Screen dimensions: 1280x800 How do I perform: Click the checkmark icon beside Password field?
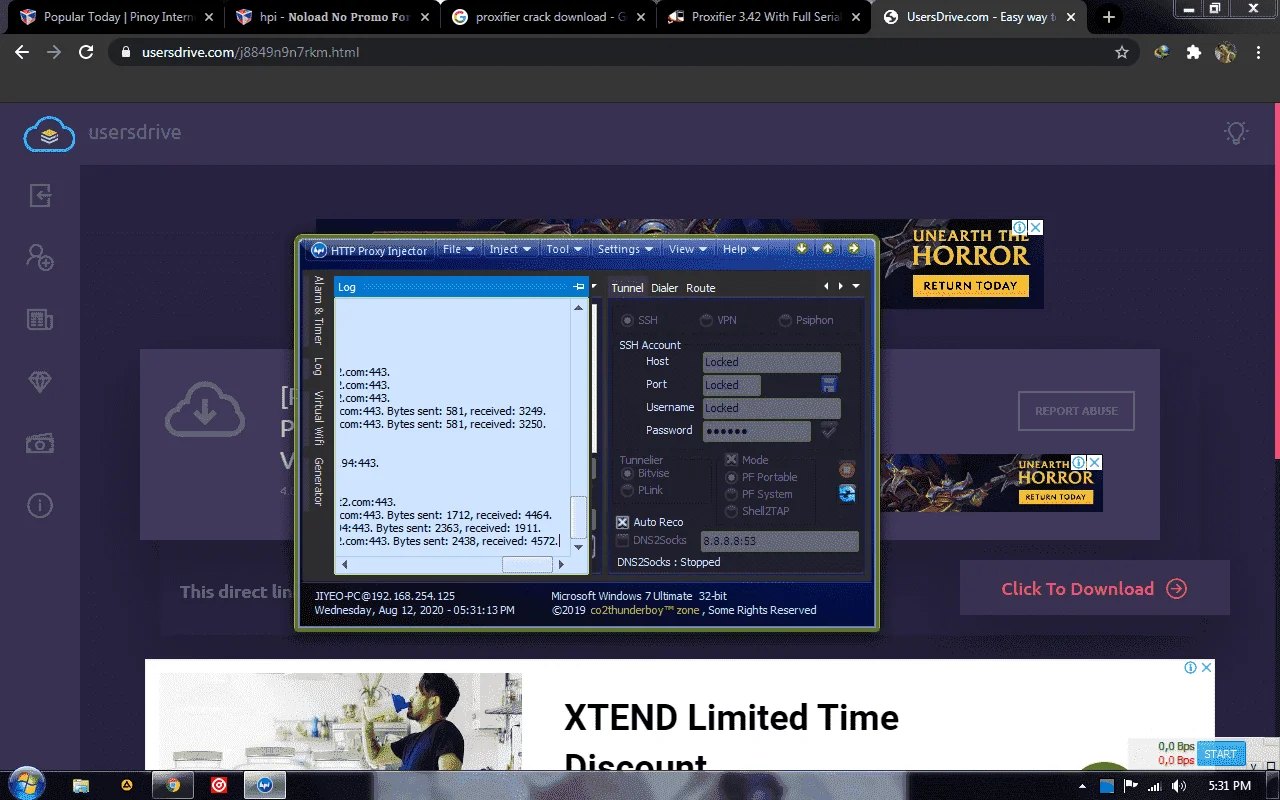tap(829, 430)
